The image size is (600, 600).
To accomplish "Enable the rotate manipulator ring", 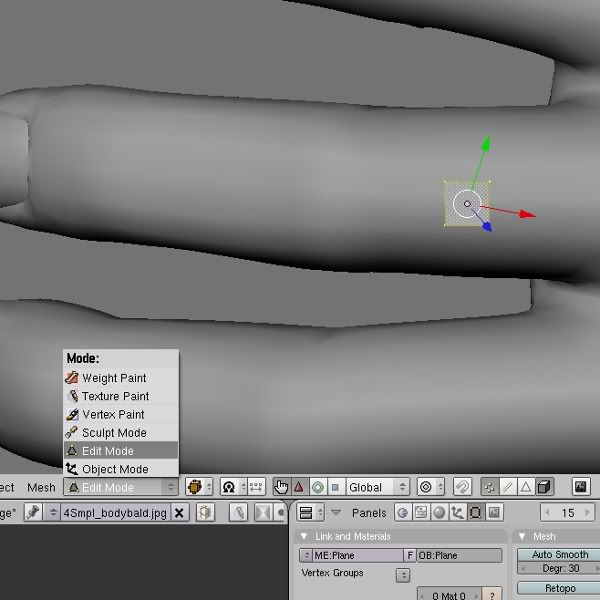I will pyautogui.click(x=318, y=487).
